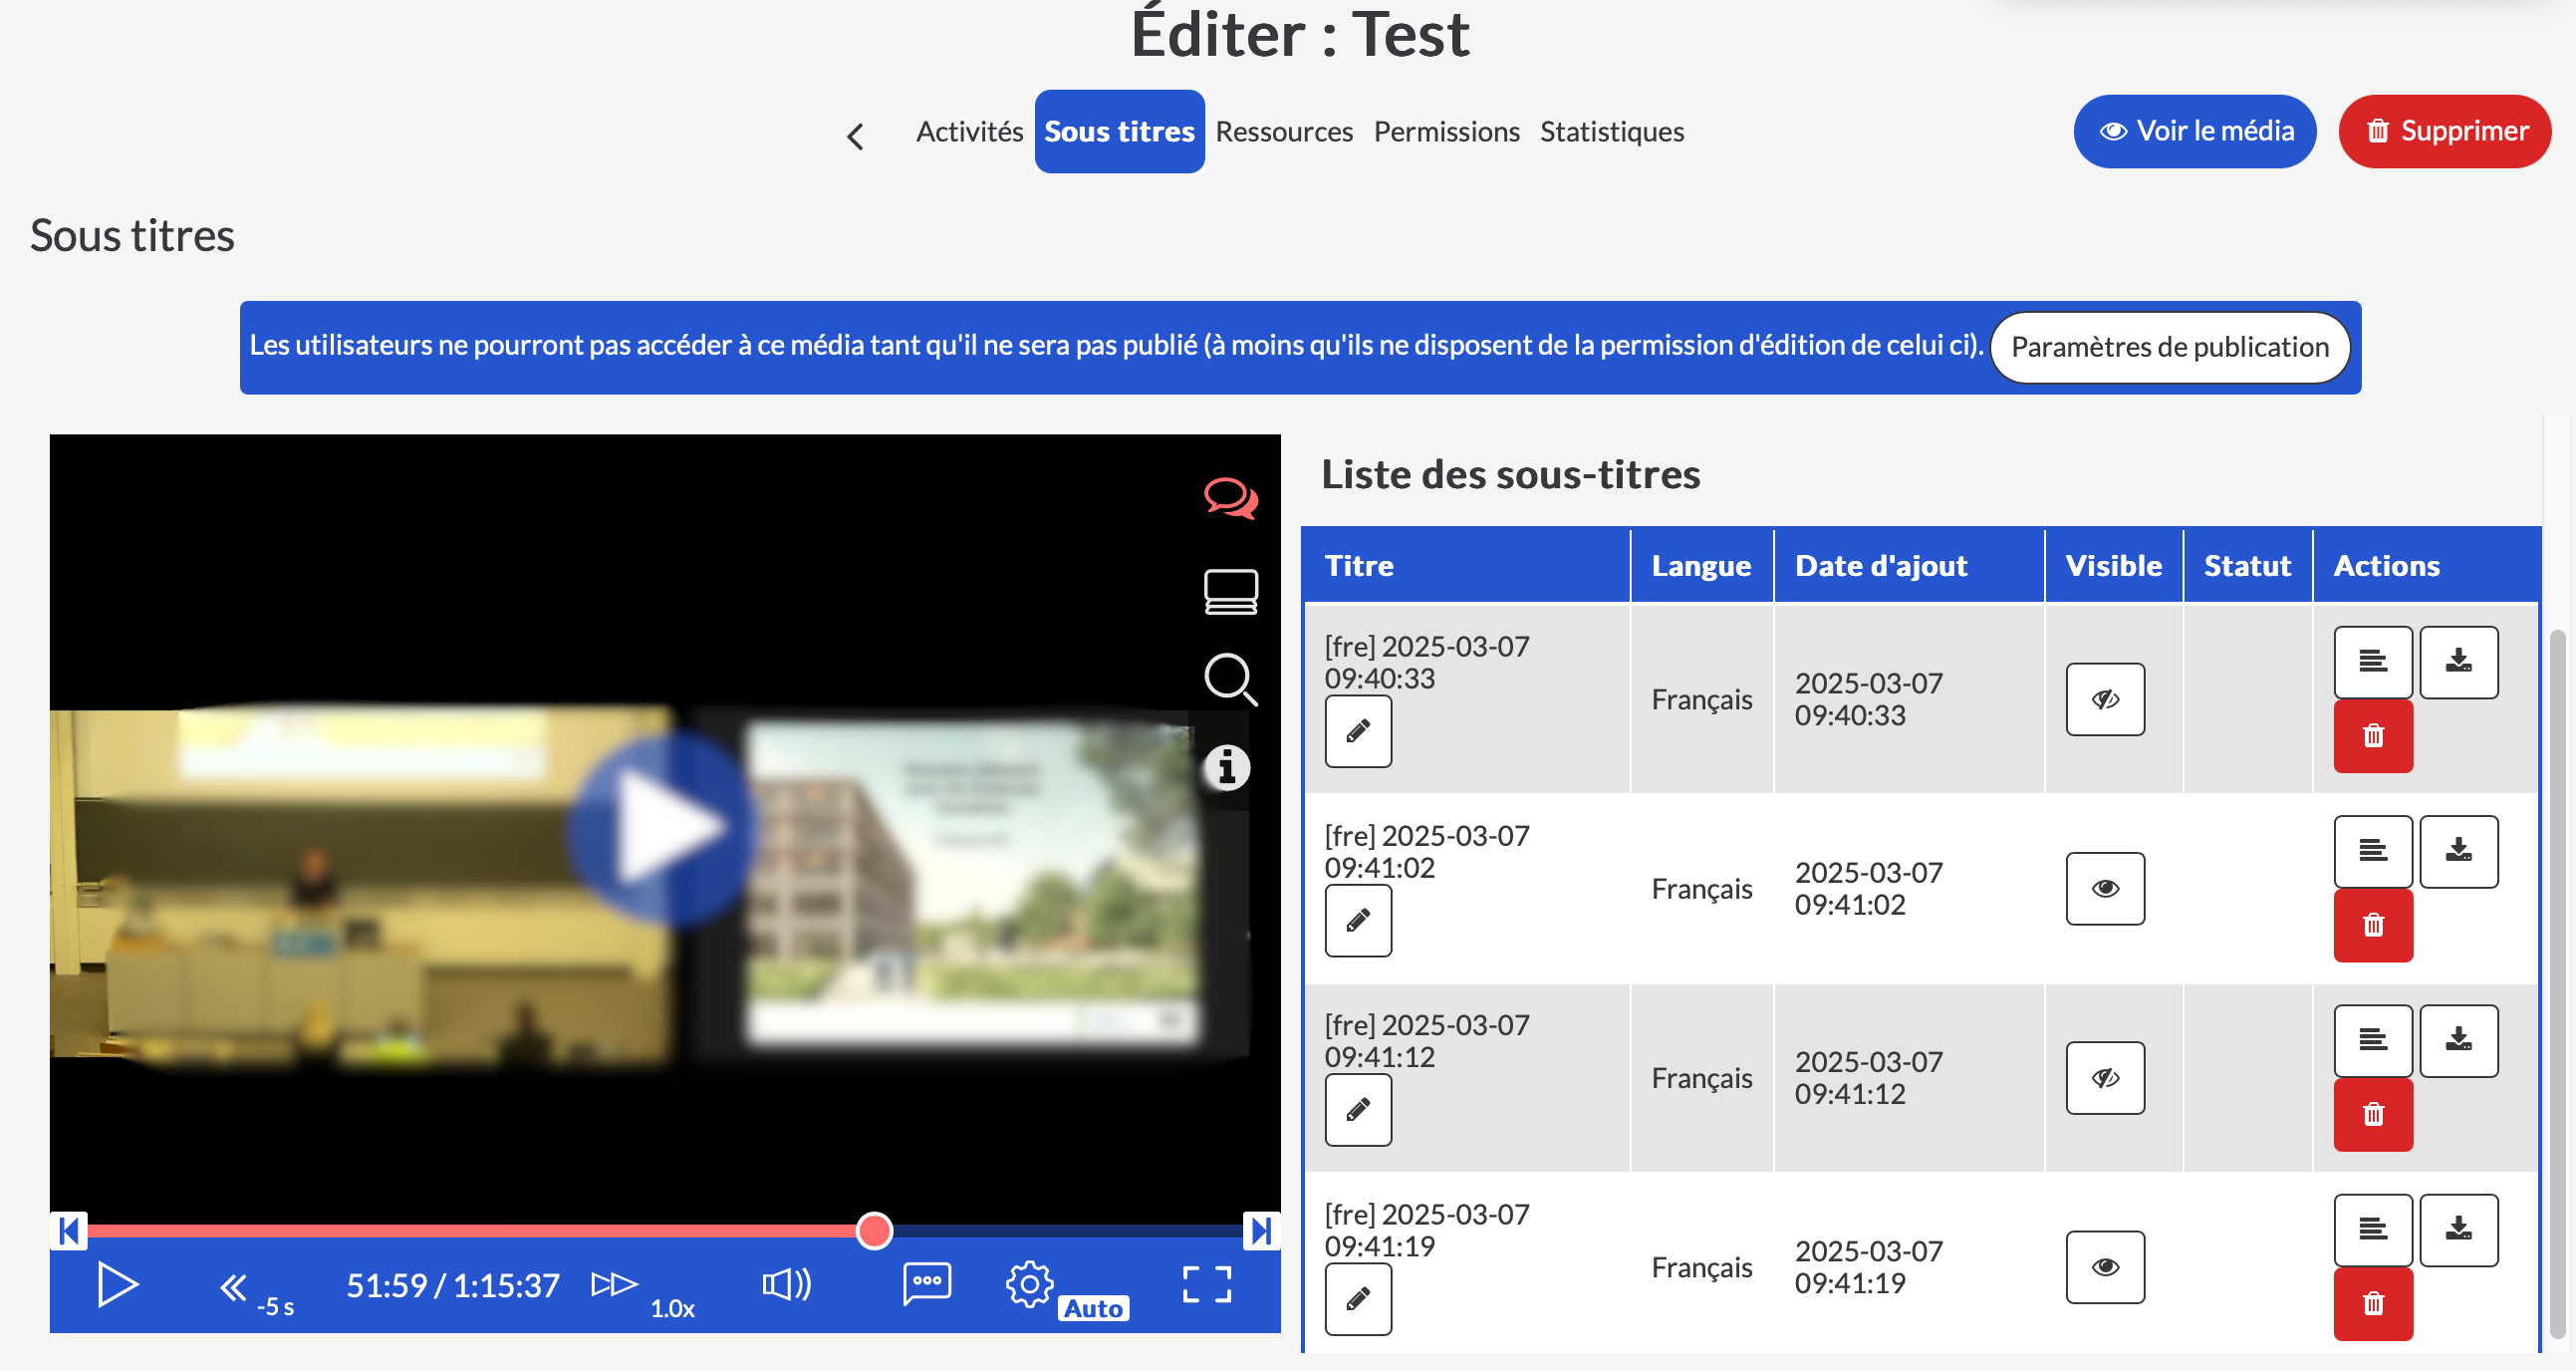Screen dimensions: 2576x1371
Task: Open the text editor for the 09:41:19 subtitle
Action: [x=2372, y=1229]
